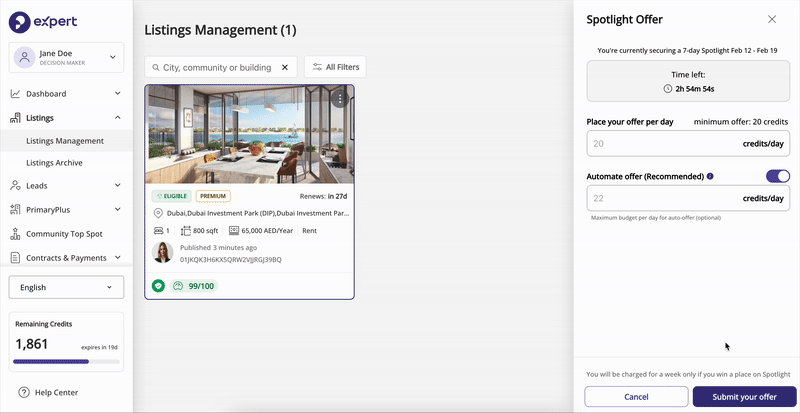Click the 65,000 AED/Year price icon
The width and height of the screenshot is (800, 413).
click(234, 231)
